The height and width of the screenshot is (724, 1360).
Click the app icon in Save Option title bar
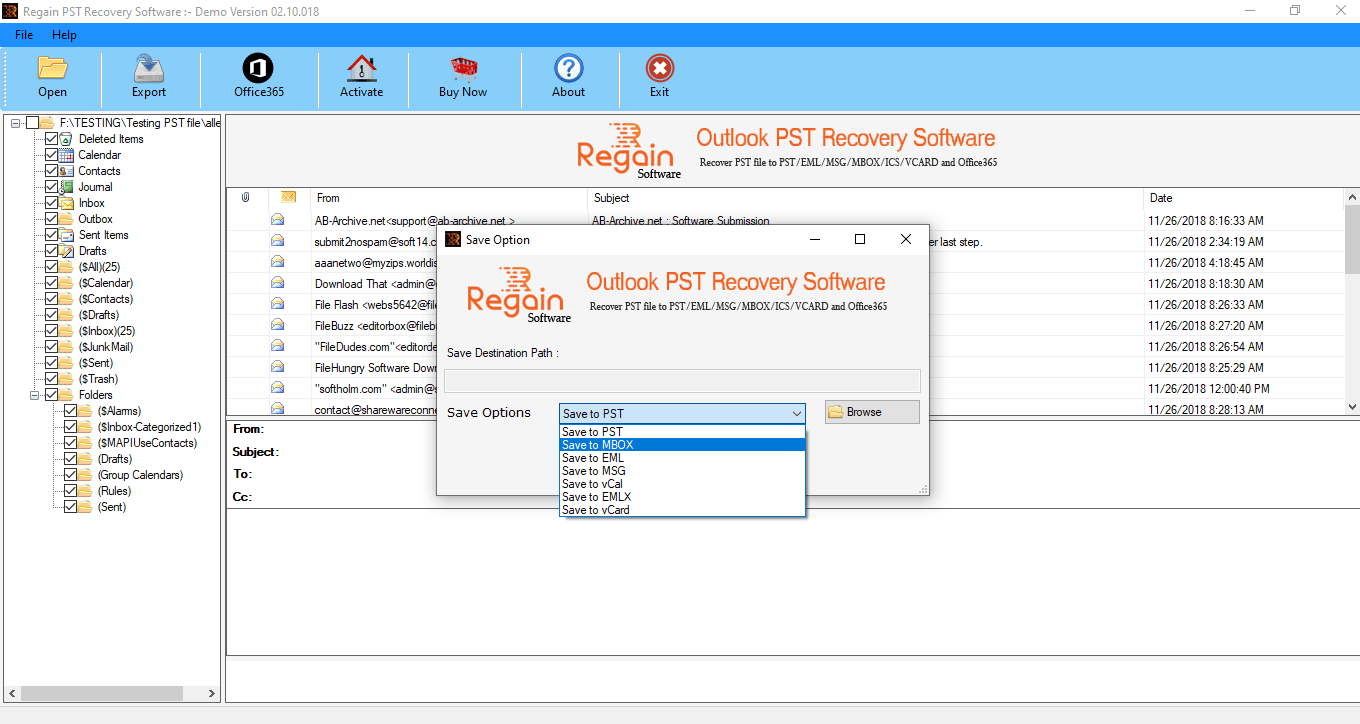(453, 239)
